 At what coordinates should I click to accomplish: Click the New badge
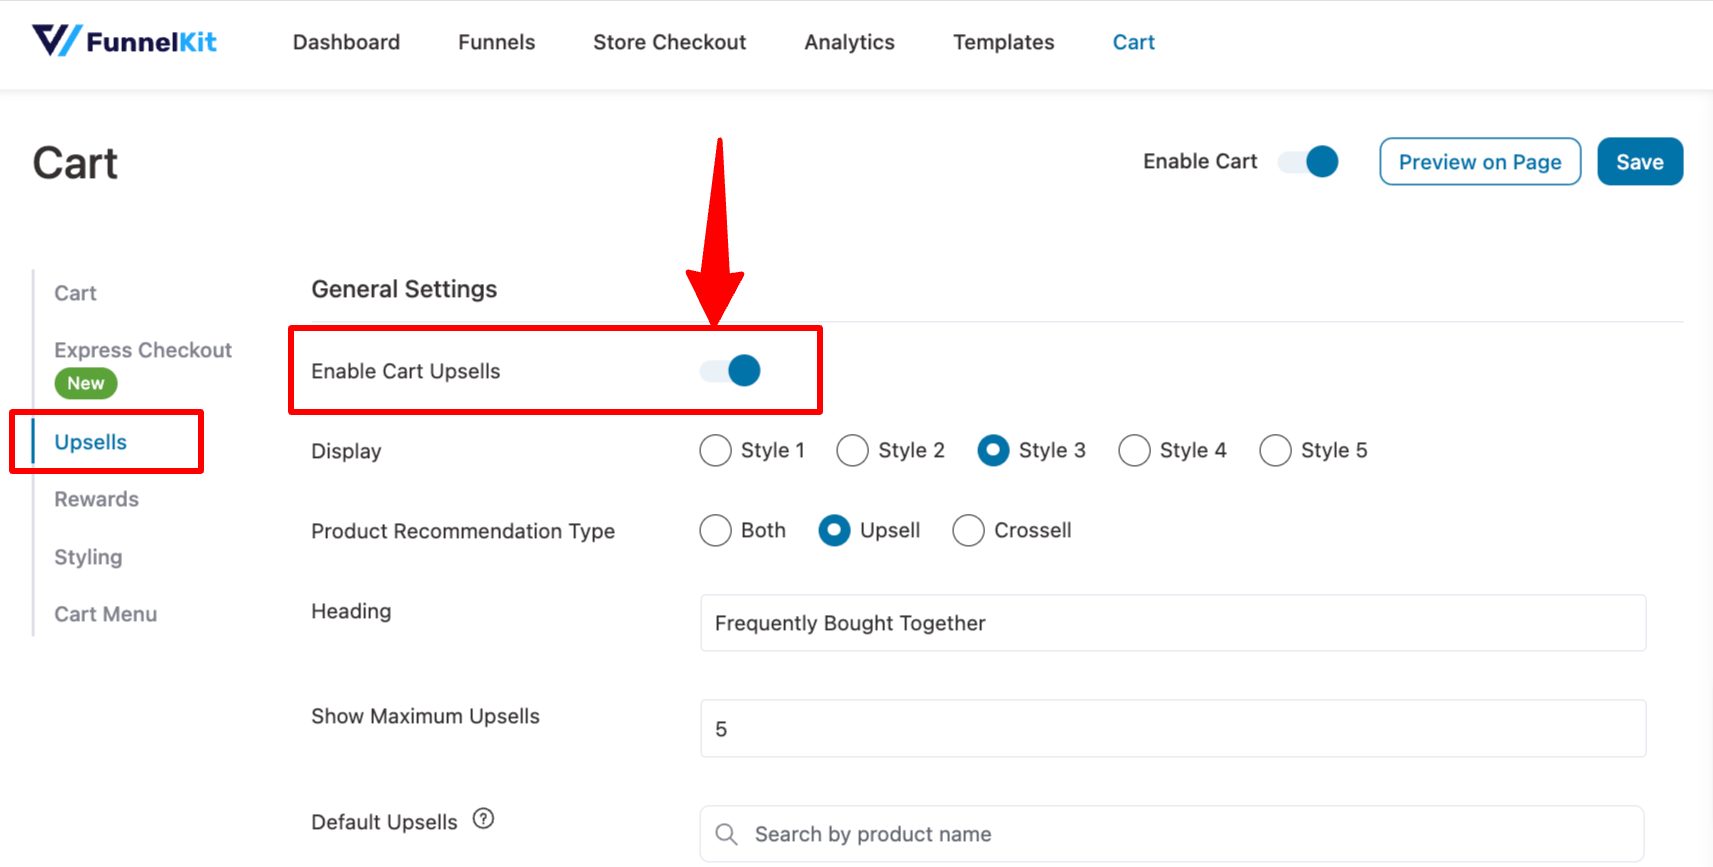click(x=86, y=383)
